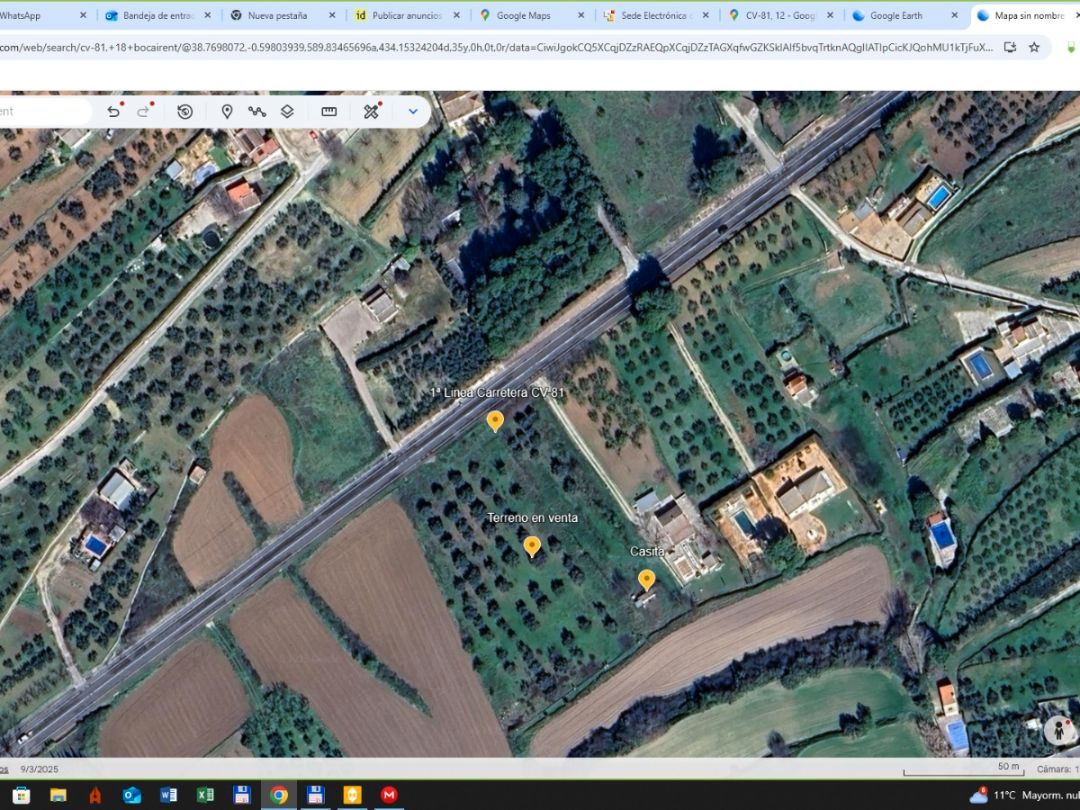Select the add placemark tool
The width and height of the screenshot is (1080, 810).
[227, 112]
